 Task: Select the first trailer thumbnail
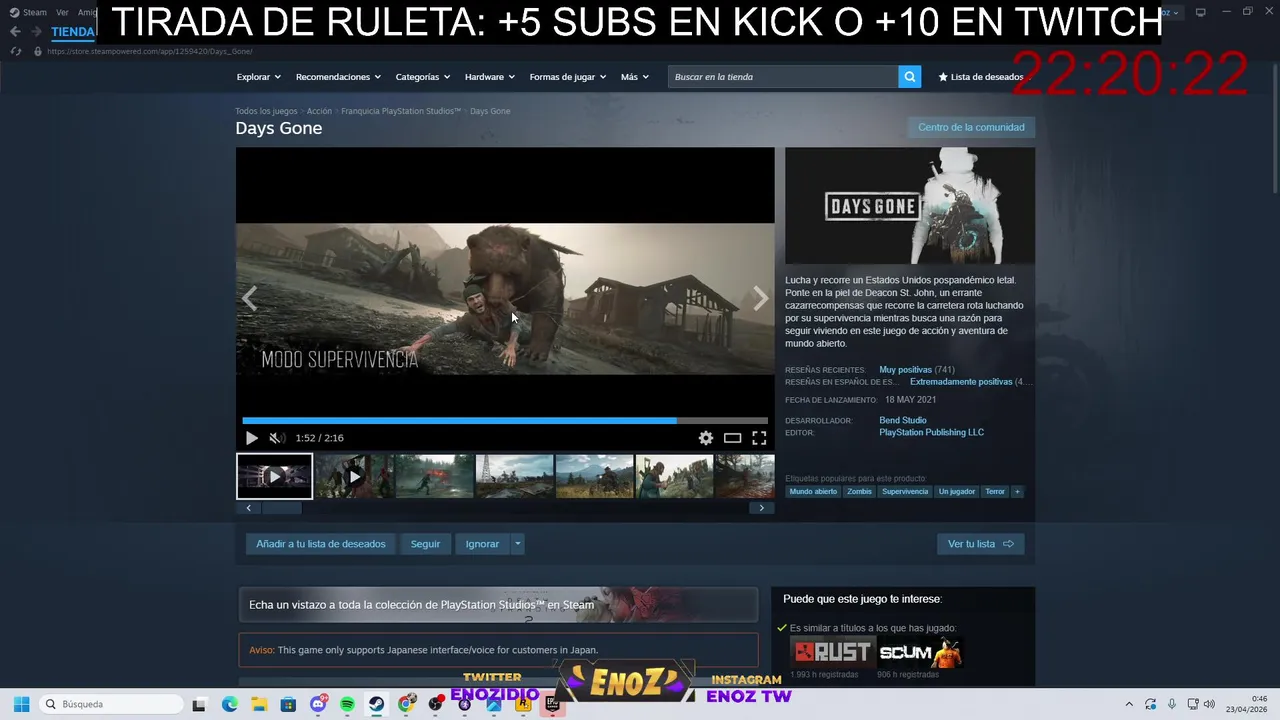(x=274, y=476)
